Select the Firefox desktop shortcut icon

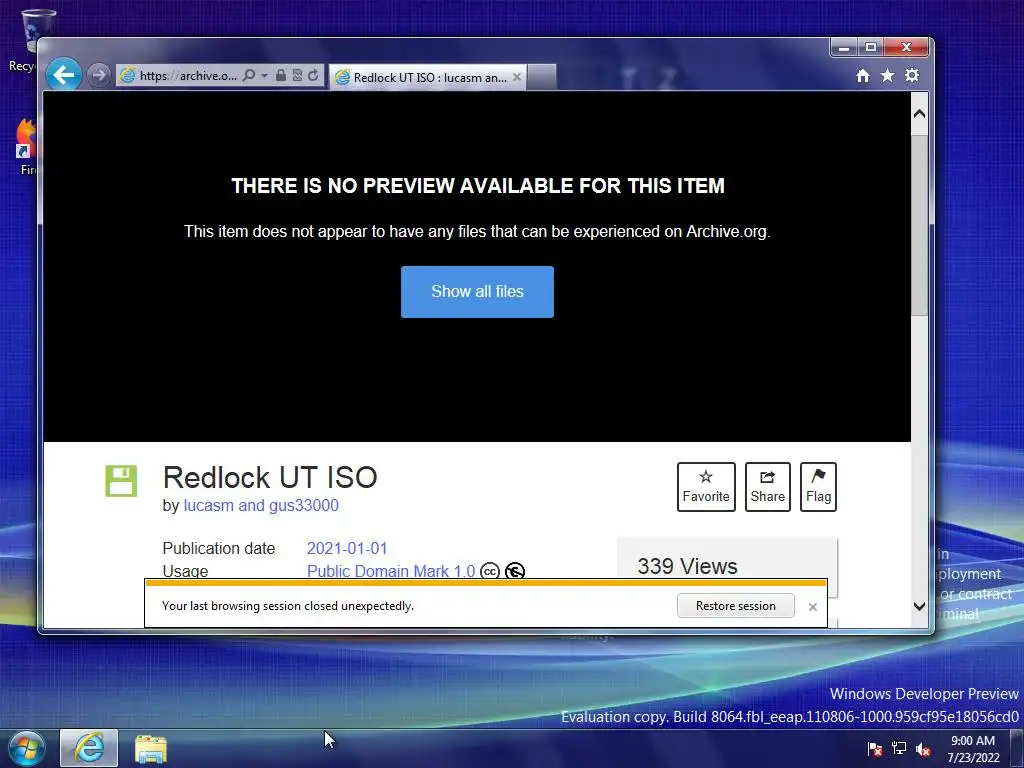pos(26,147)
